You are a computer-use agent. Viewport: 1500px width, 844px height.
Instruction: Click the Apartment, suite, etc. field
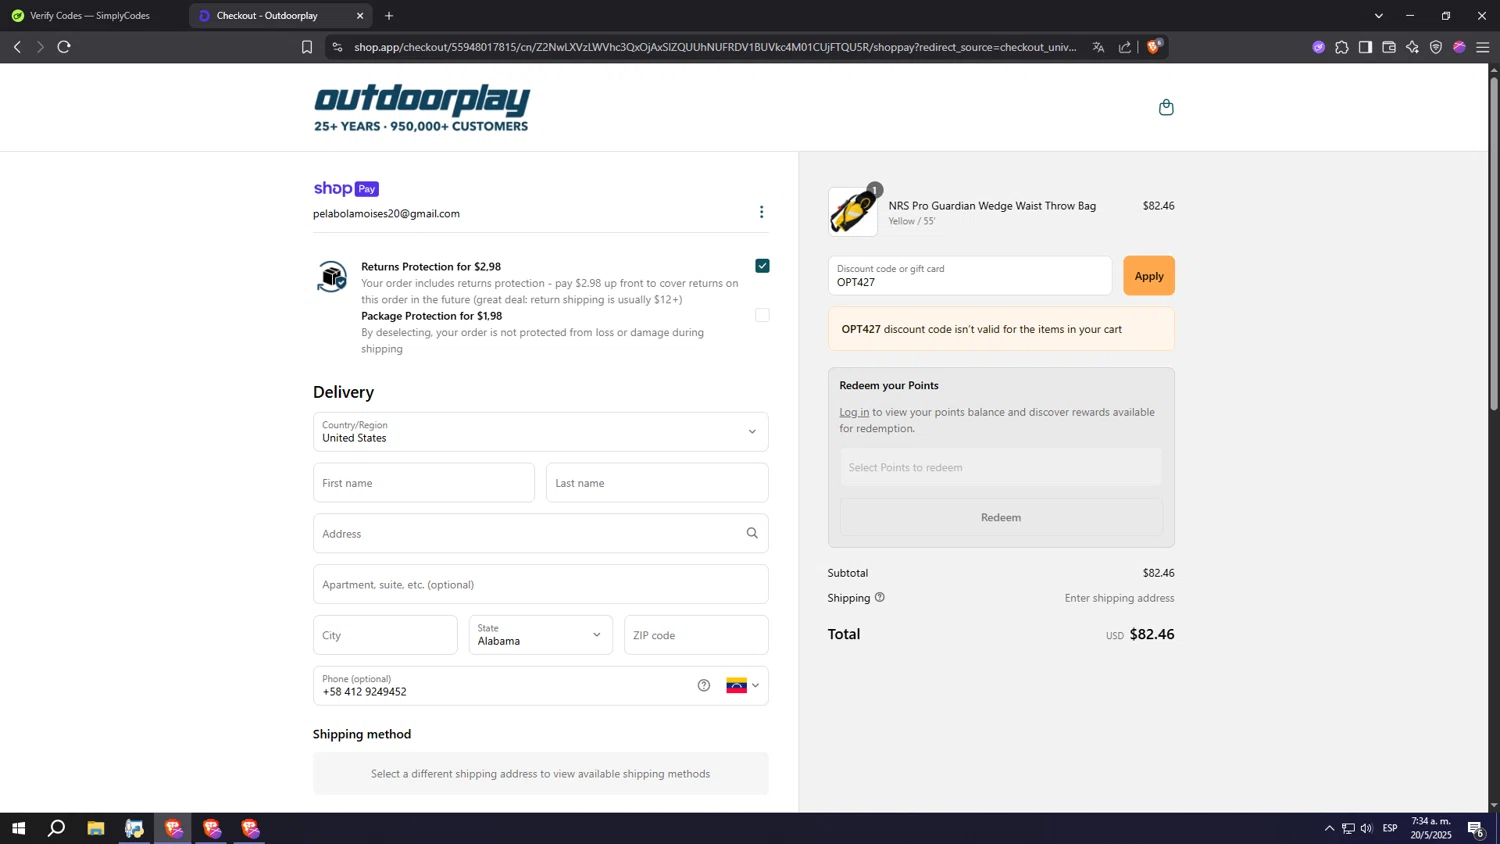click(540, 584)
